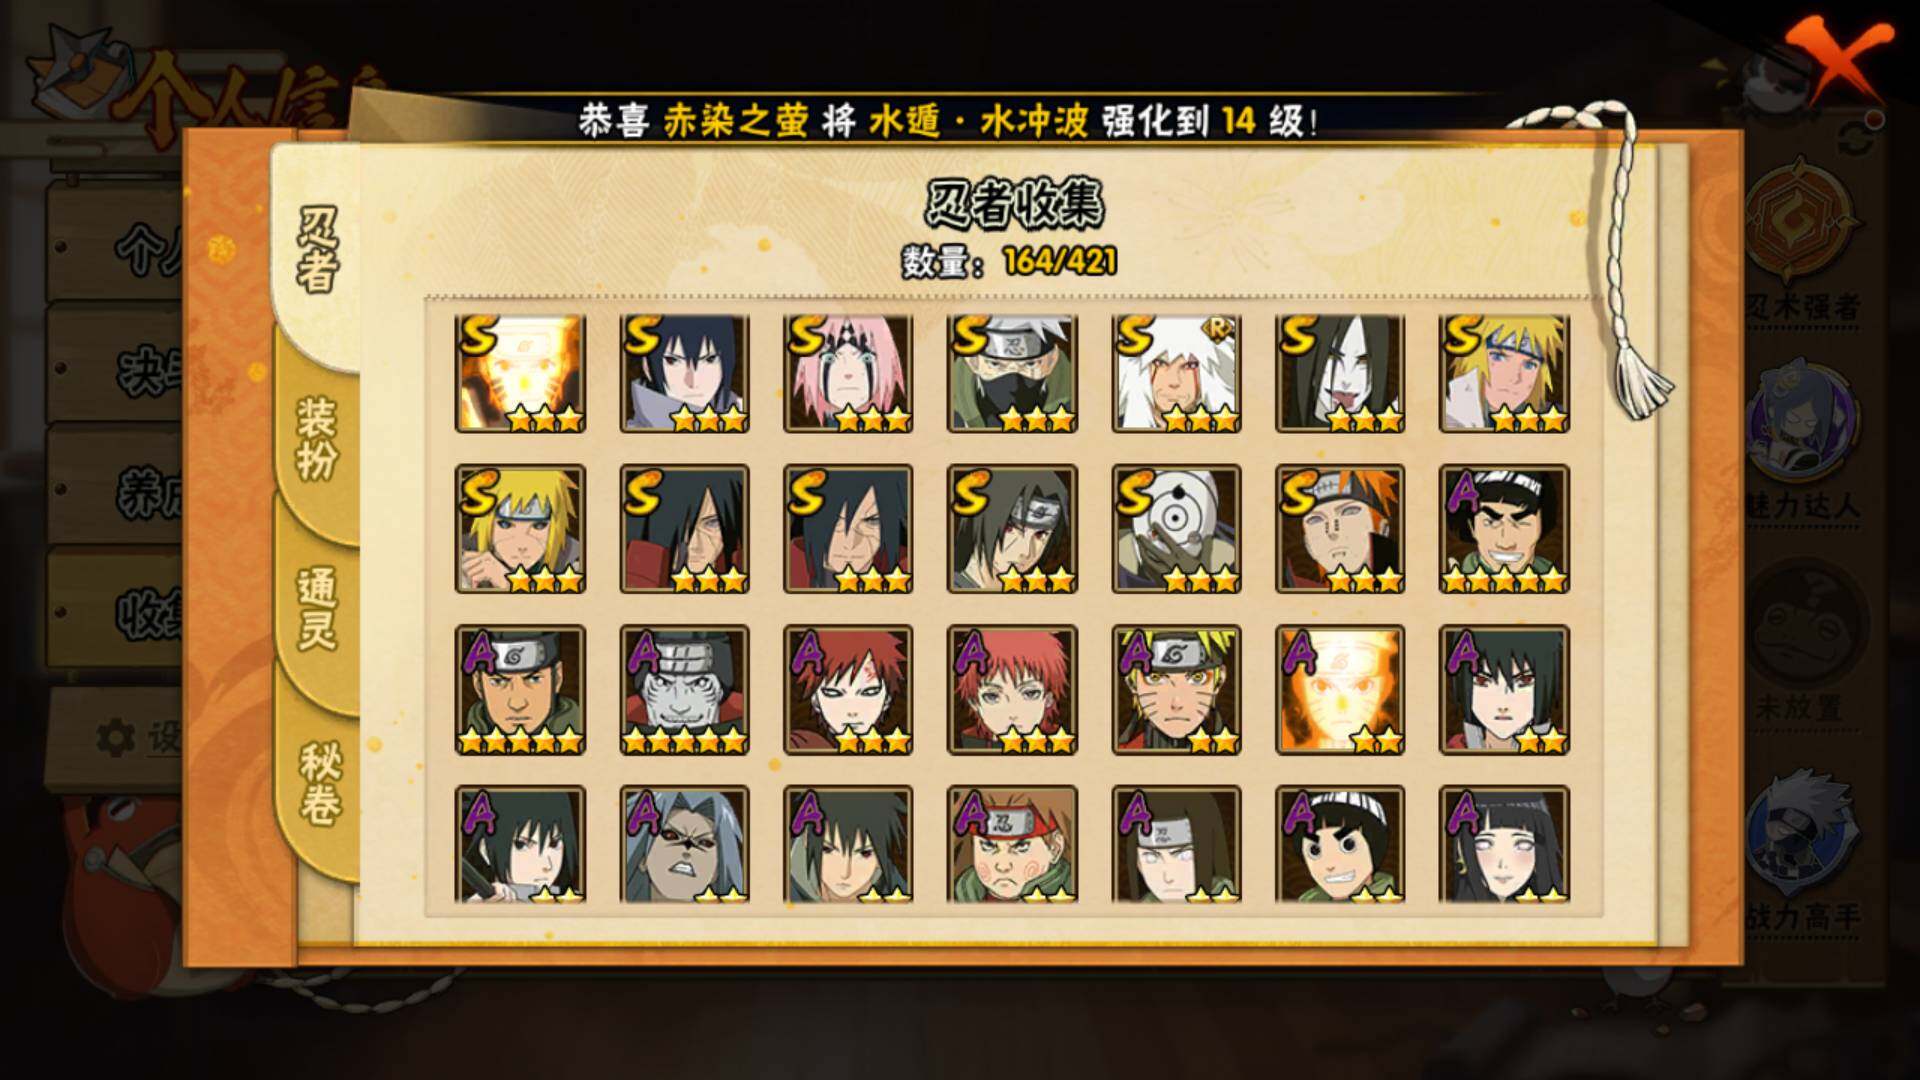Select the orange-haired Pain portrait
The width and height of the screenshot is (1920, 1080).
1340,529
